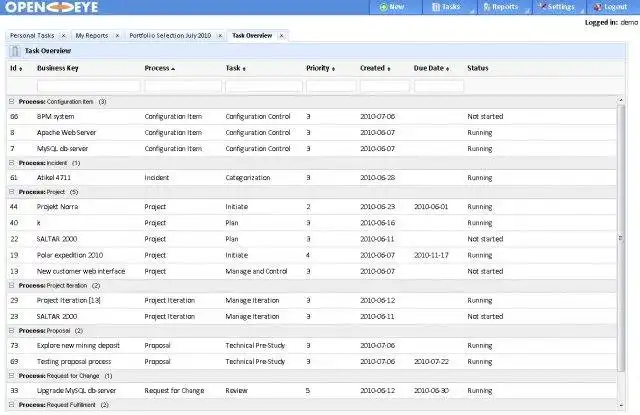Collapse the Request for Change group

pyautogui.click(x=12, y=376)
